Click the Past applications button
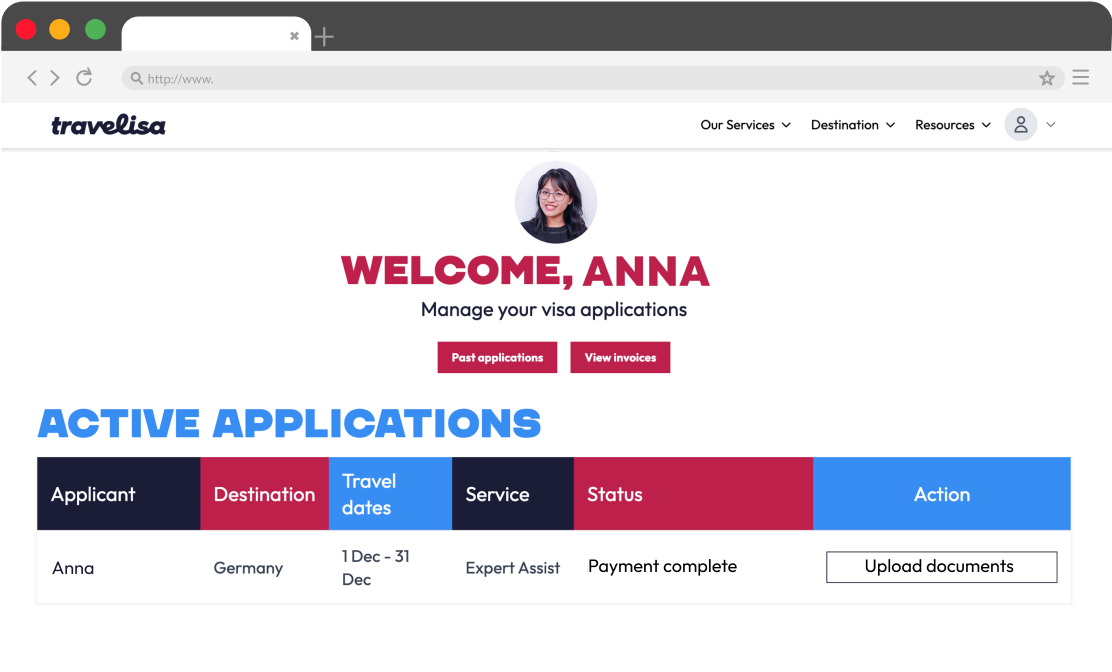 pyautogui.click(x=497, y=358)
